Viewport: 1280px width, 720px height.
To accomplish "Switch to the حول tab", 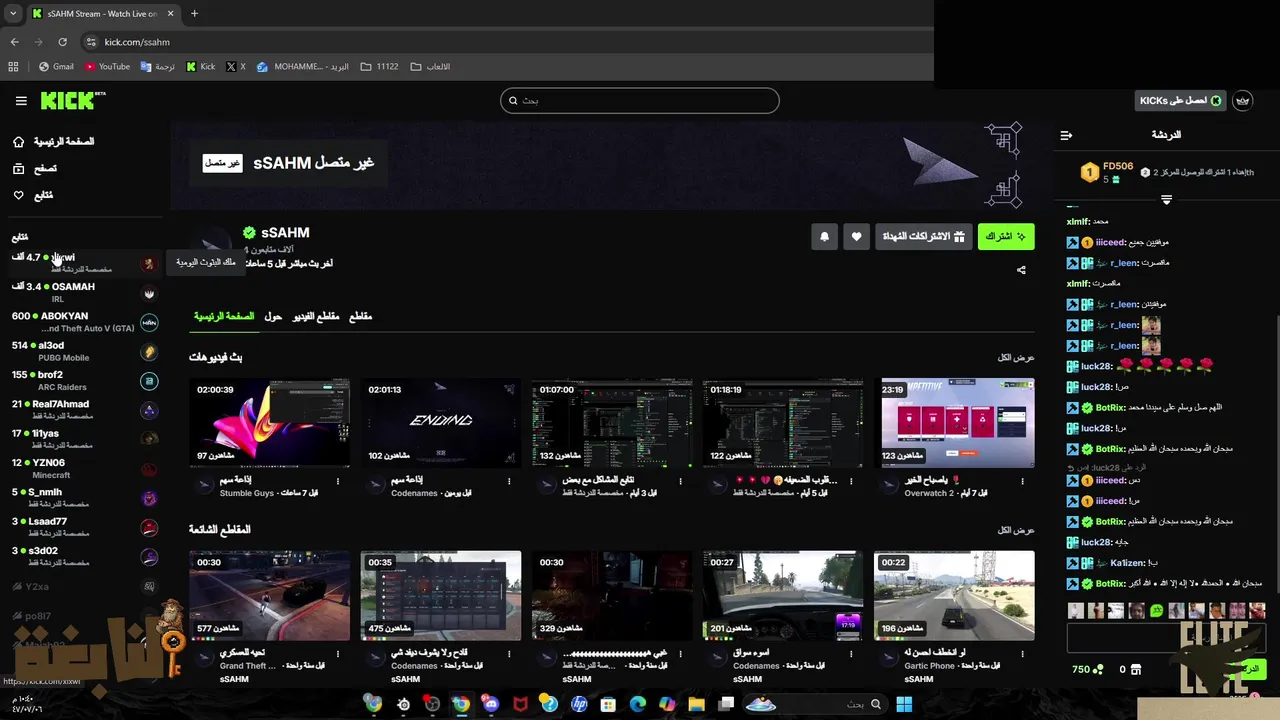I will click(x=273, y=317).
